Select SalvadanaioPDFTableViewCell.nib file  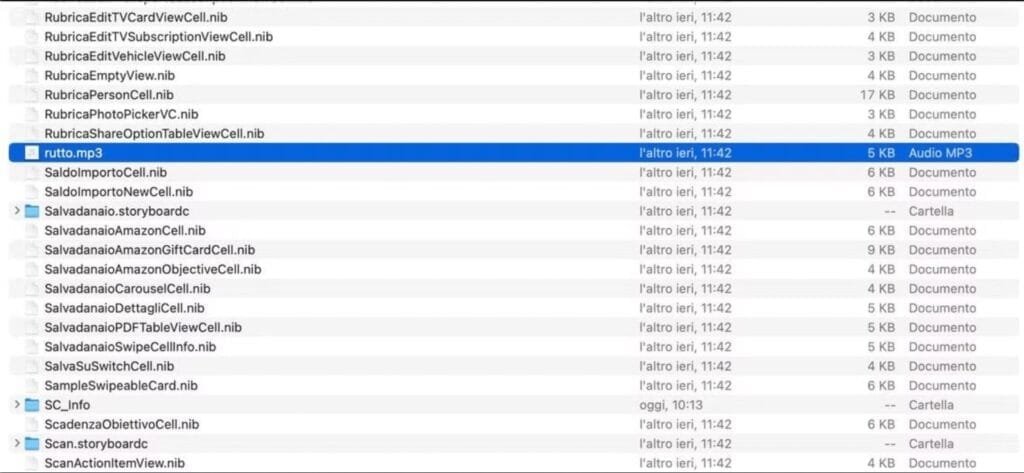143,327
